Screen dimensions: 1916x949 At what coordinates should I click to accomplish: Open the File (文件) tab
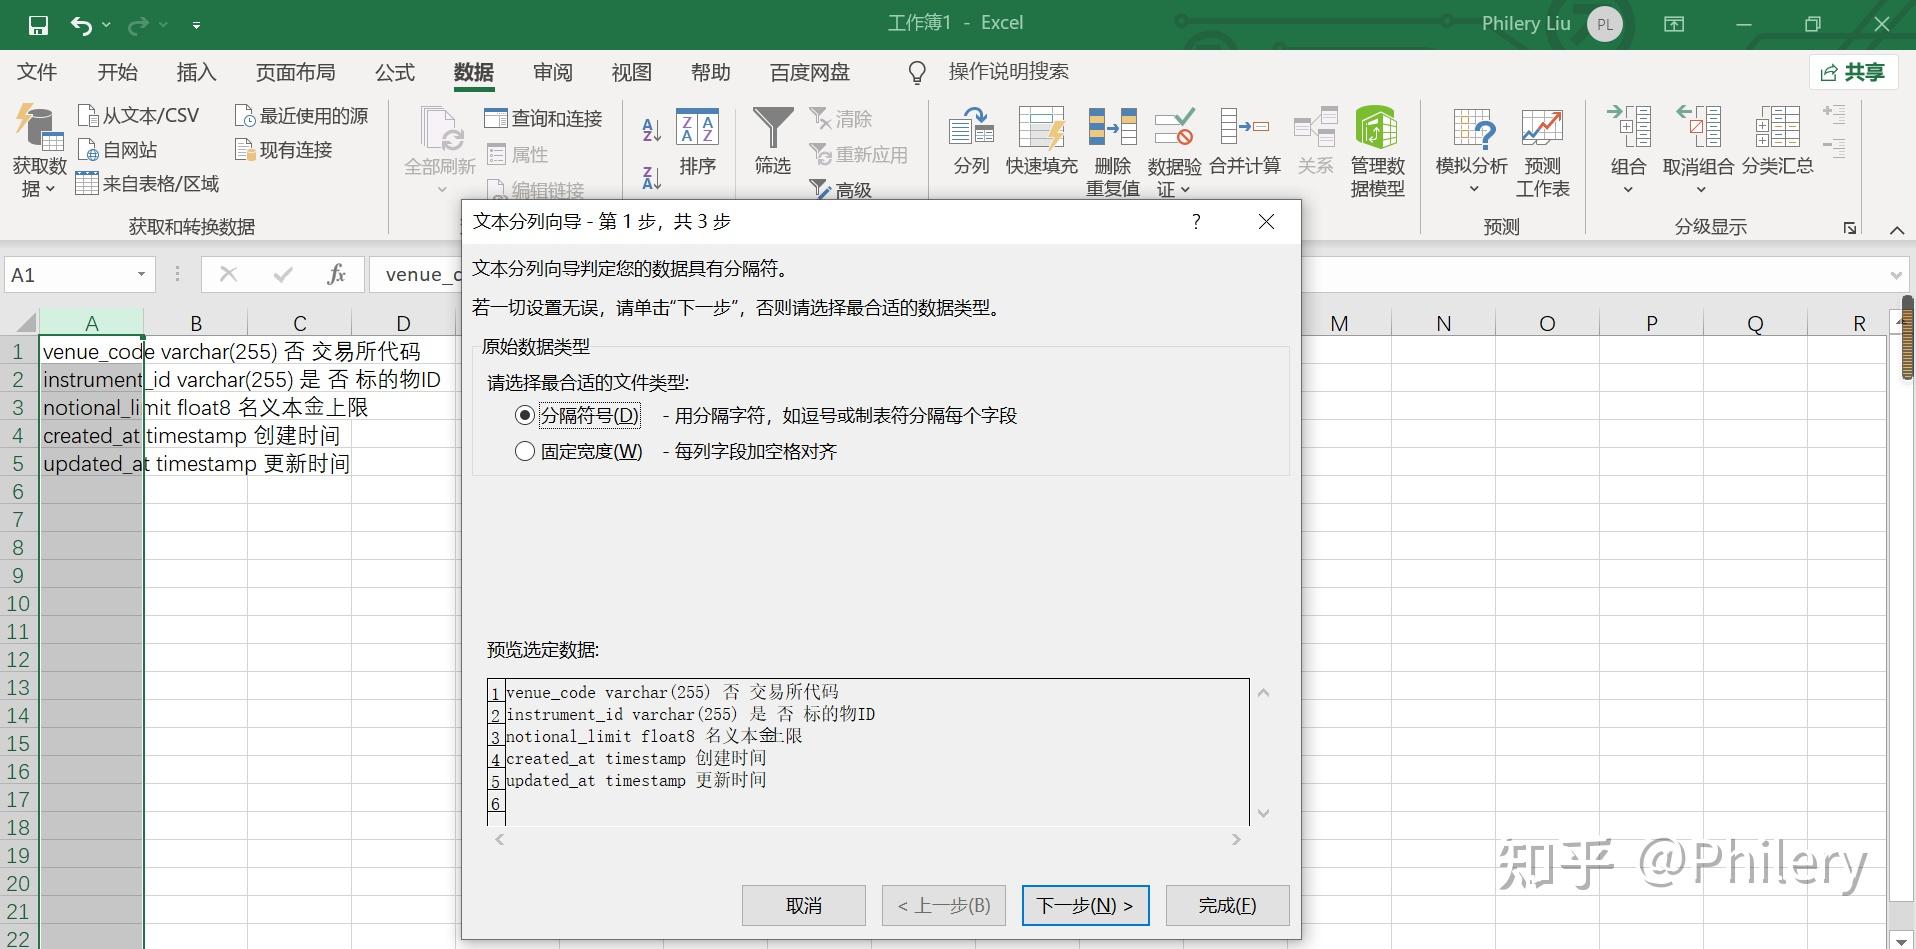[37, 72]
